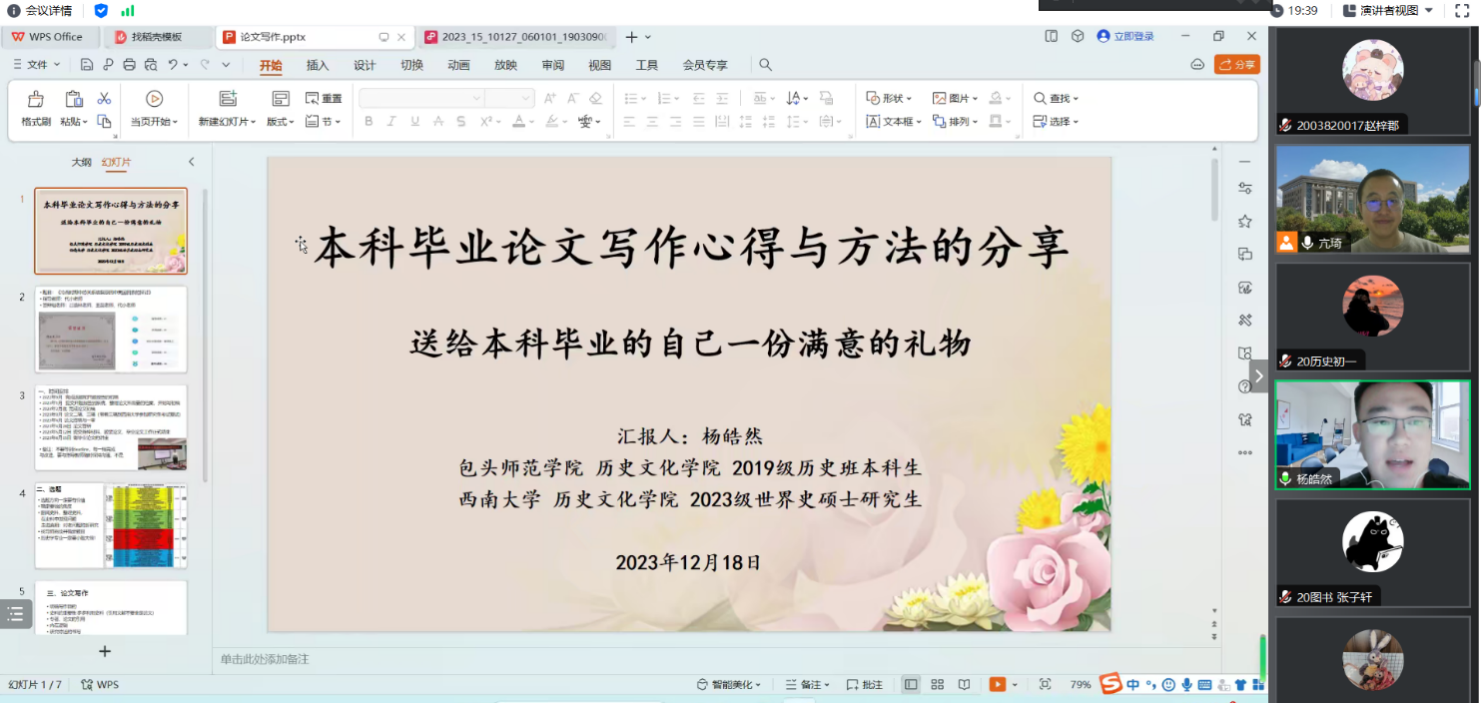1481x703 pixels.
Task: Click the 立即登录 login link
Action: click(1125, 36)
